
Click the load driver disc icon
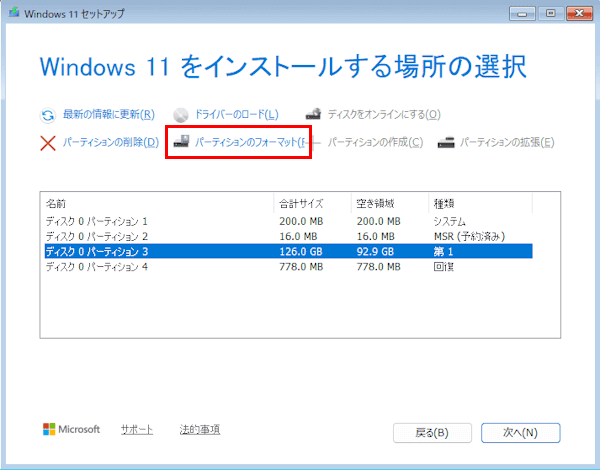click(x=181, y=114)
